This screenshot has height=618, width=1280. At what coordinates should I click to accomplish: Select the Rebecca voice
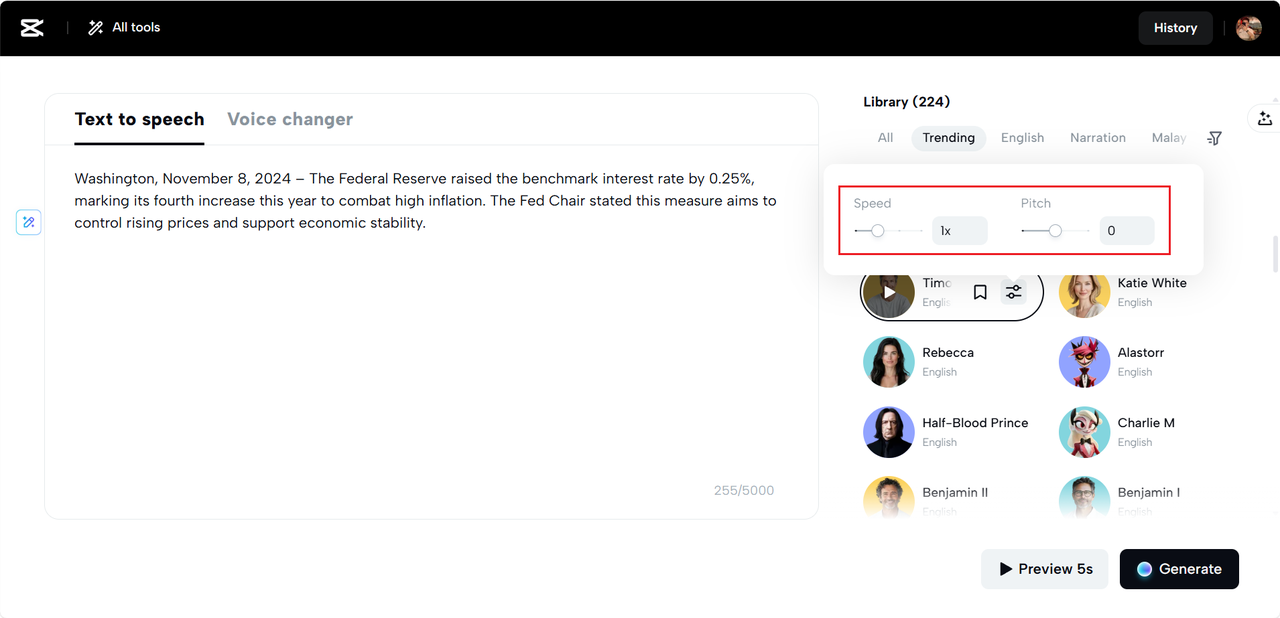[947, 361]
